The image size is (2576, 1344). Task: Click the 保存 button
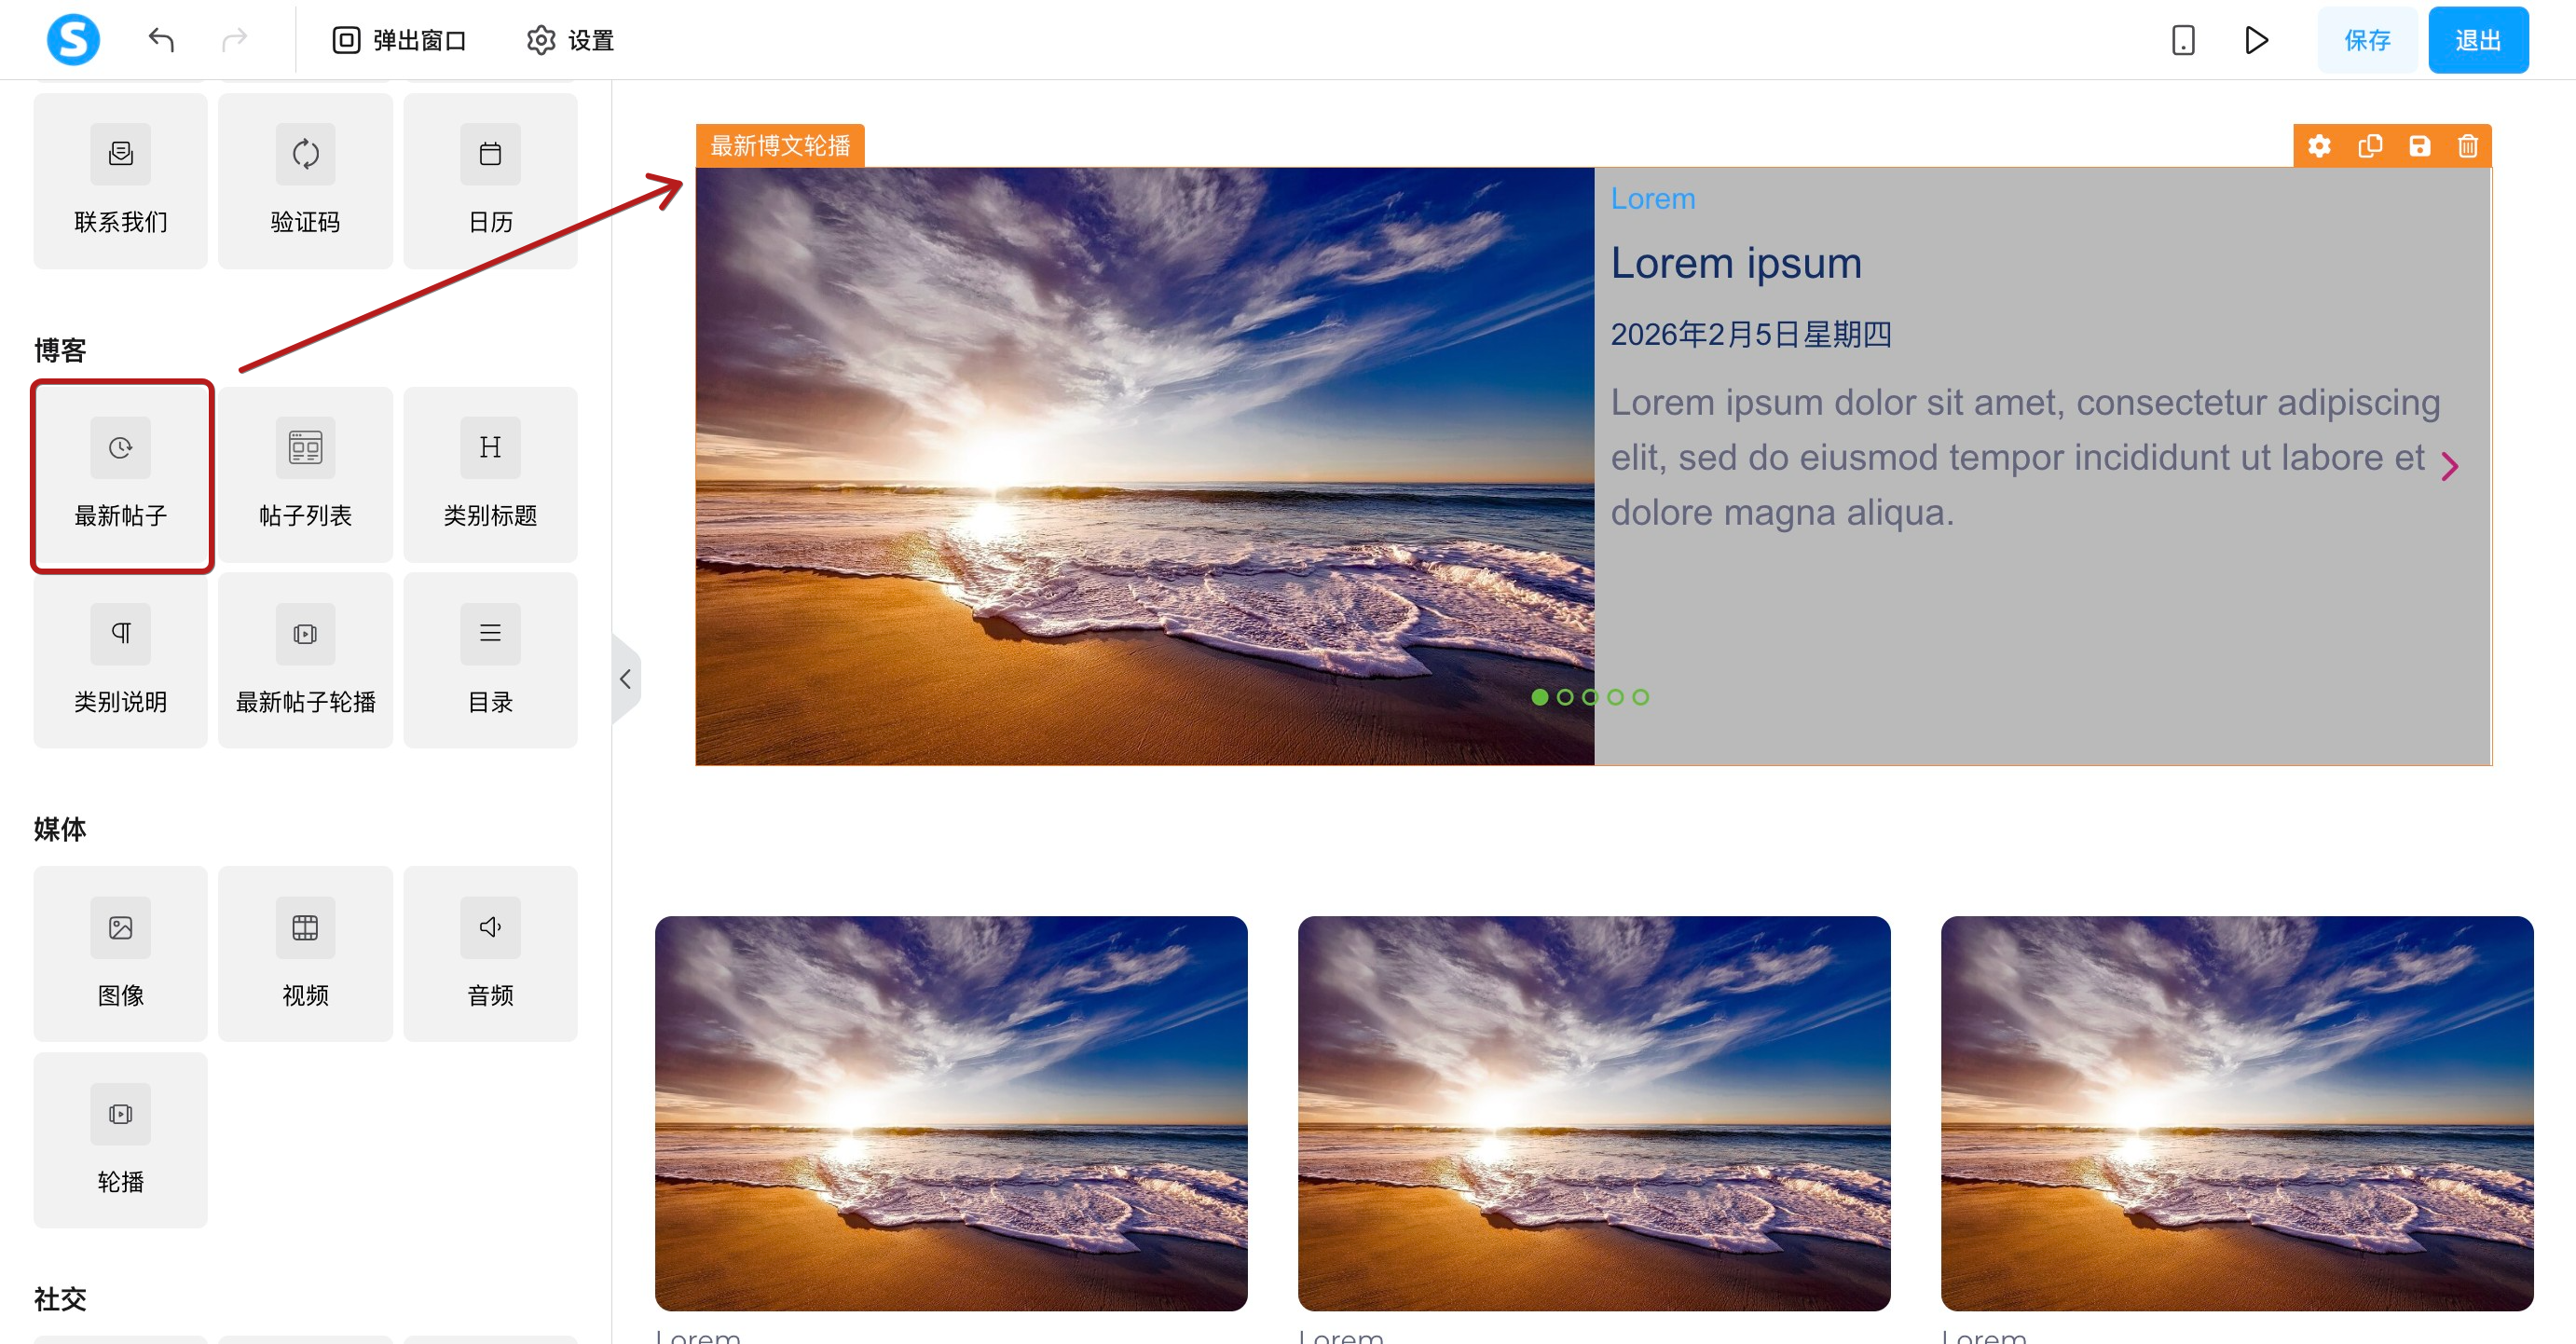(2367, 40)
